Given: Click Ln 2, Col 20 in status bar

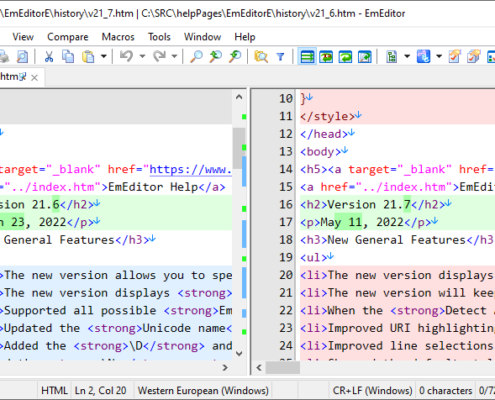Looking at the screenshot, I should (100, 391).
